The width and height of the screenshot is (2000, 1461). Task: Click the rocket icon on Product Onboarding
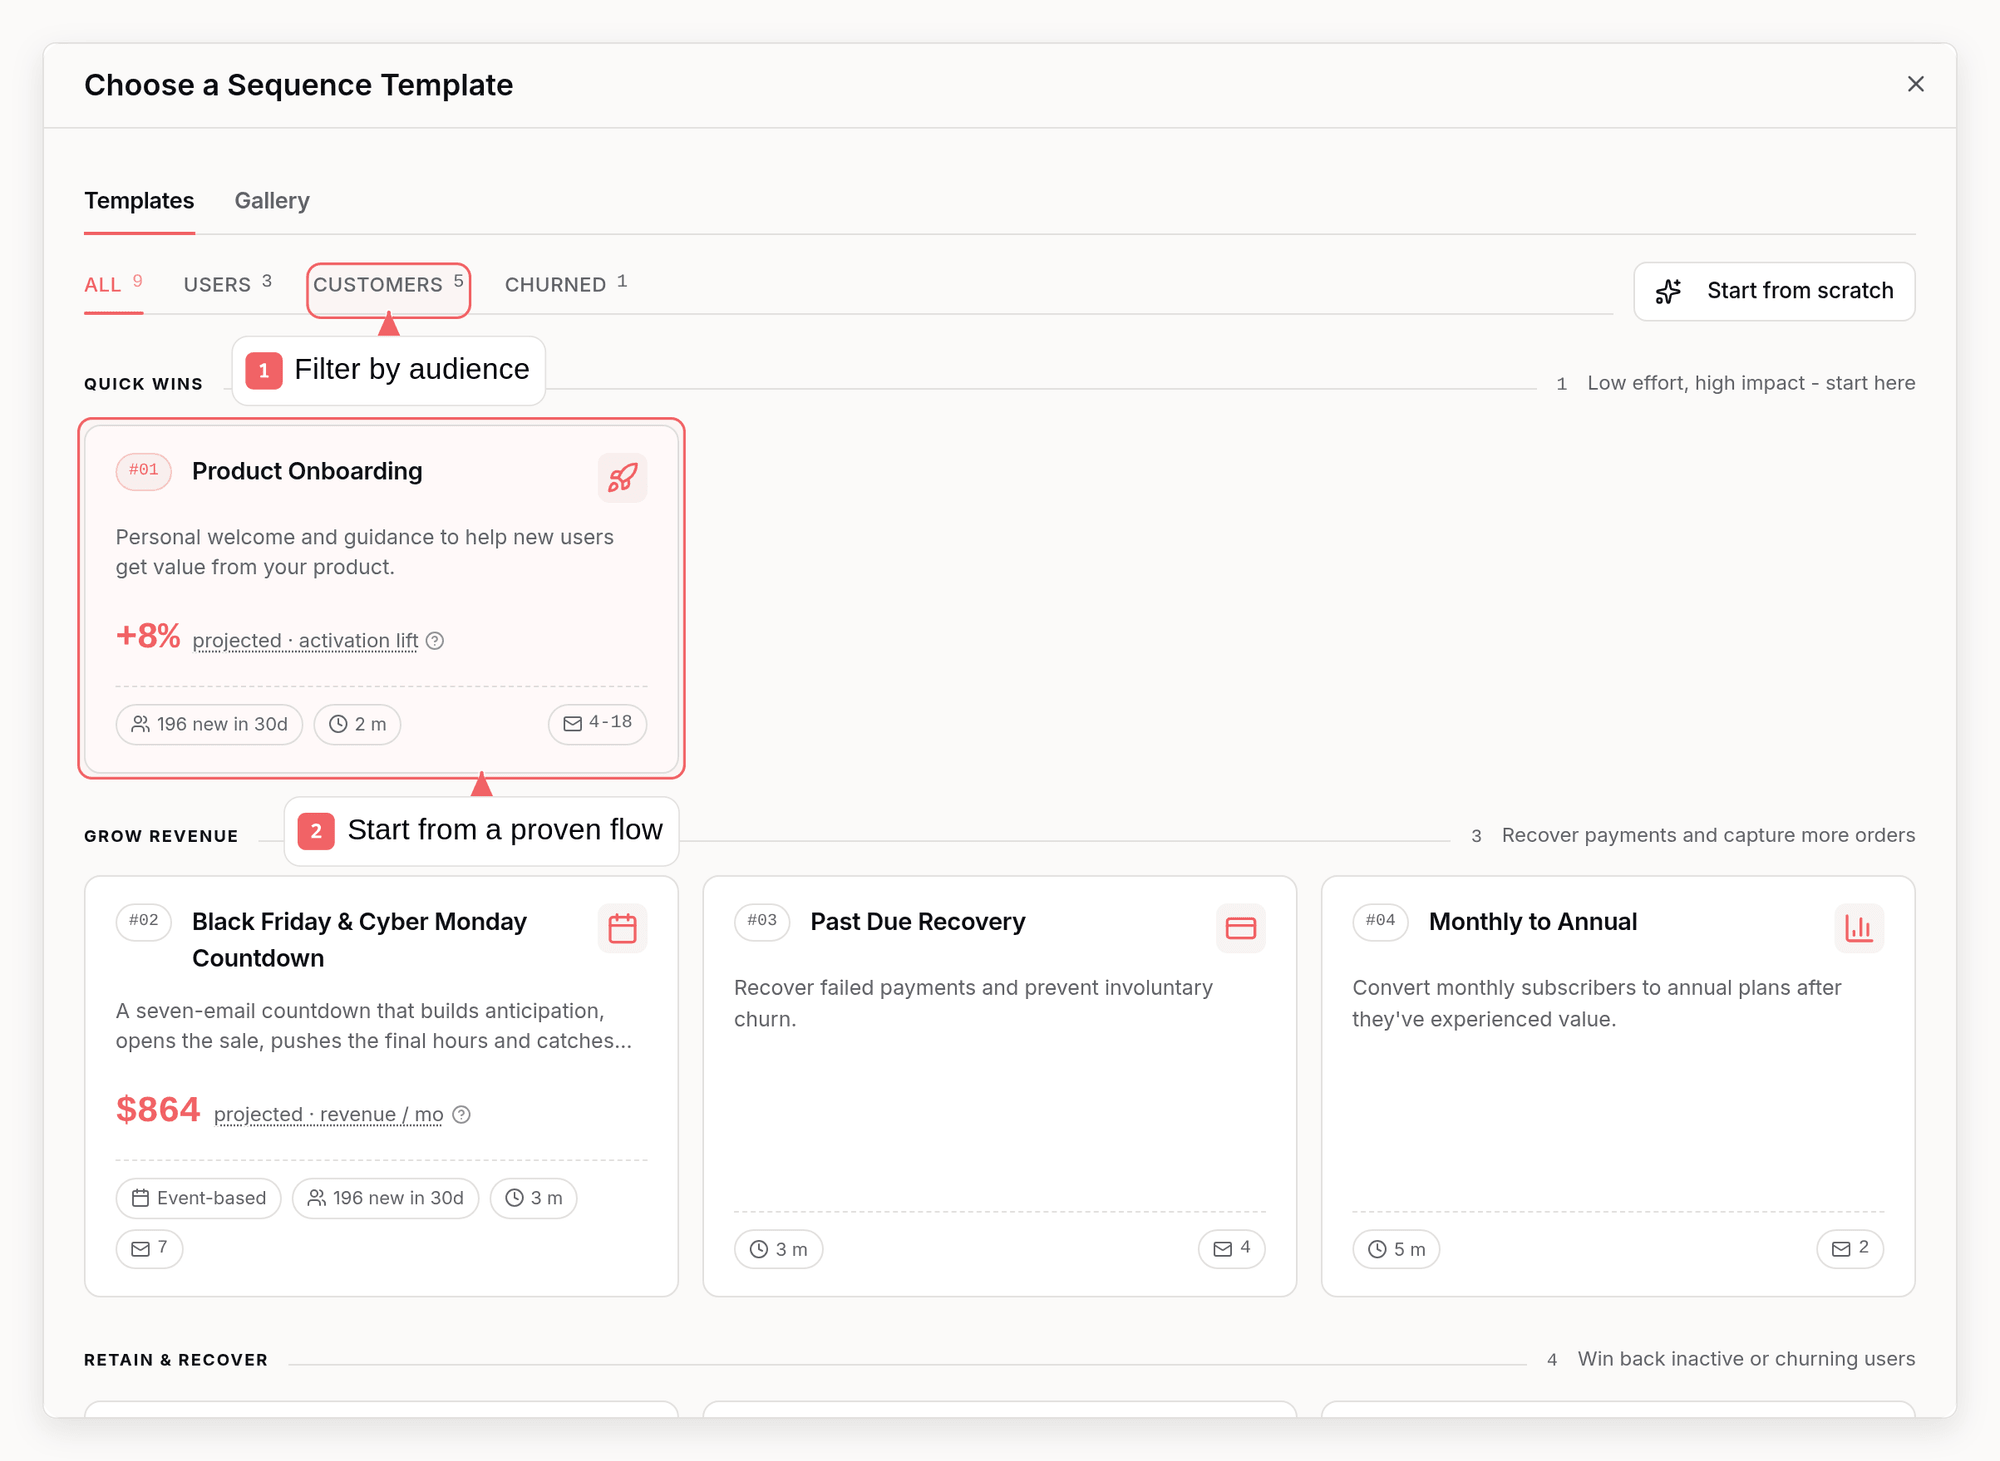pyautogui.click(x=622, y=477)
